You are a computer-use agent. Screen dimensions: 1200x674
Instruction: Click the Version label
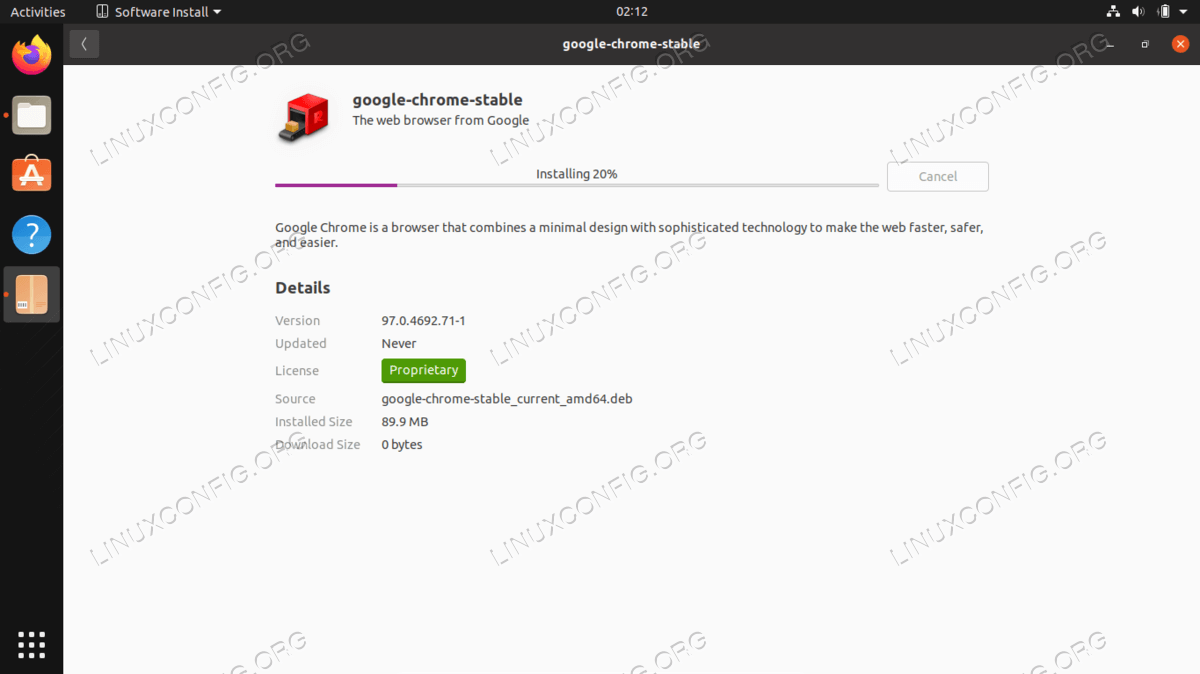click(x=298, y=321)
